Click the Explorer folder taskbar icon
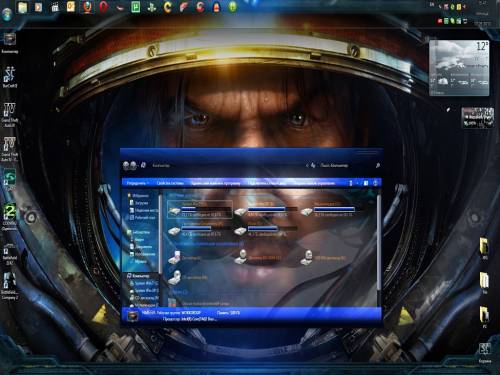Screen dimensions: 500x375 click(x=23, y=7)
